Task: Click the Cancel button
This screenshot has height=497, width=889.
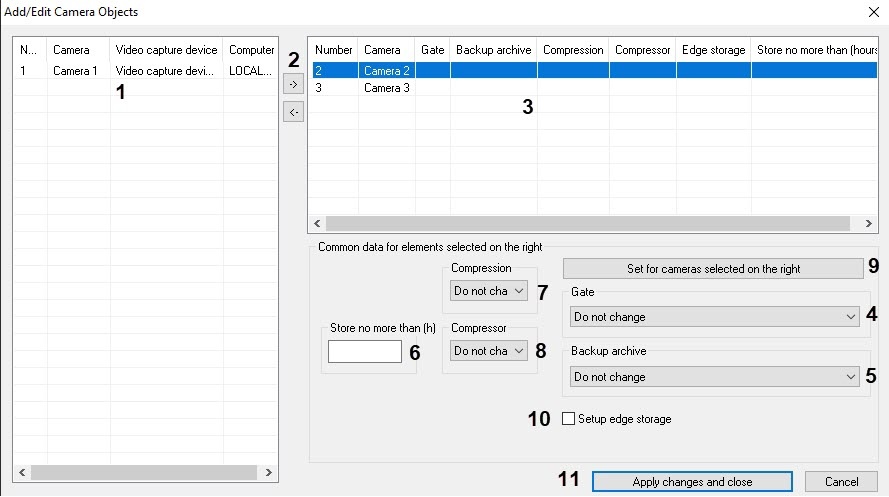Action: (x=840, y=482)
